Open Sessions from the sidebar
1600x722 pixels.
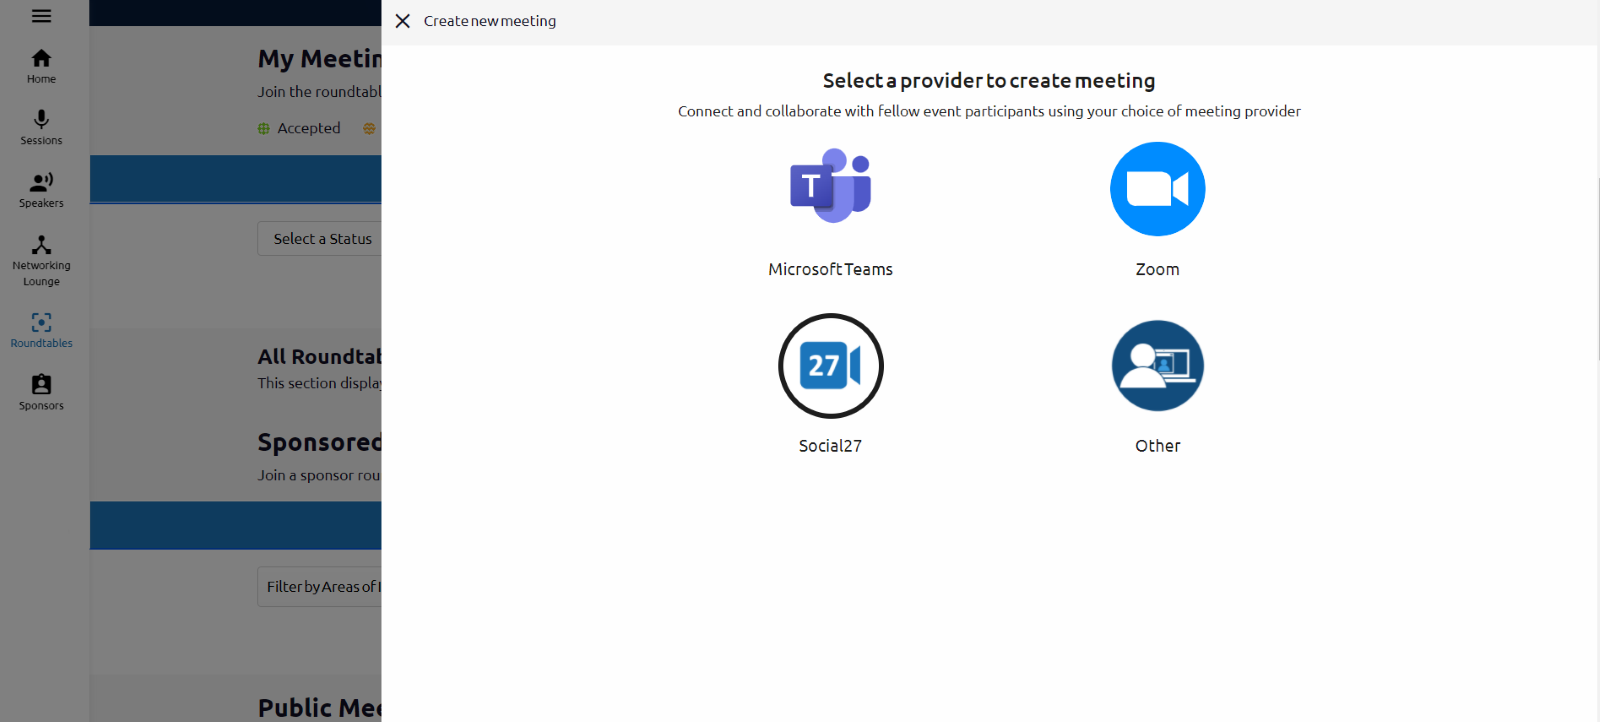pyautogui.click(x=41, y=128)
